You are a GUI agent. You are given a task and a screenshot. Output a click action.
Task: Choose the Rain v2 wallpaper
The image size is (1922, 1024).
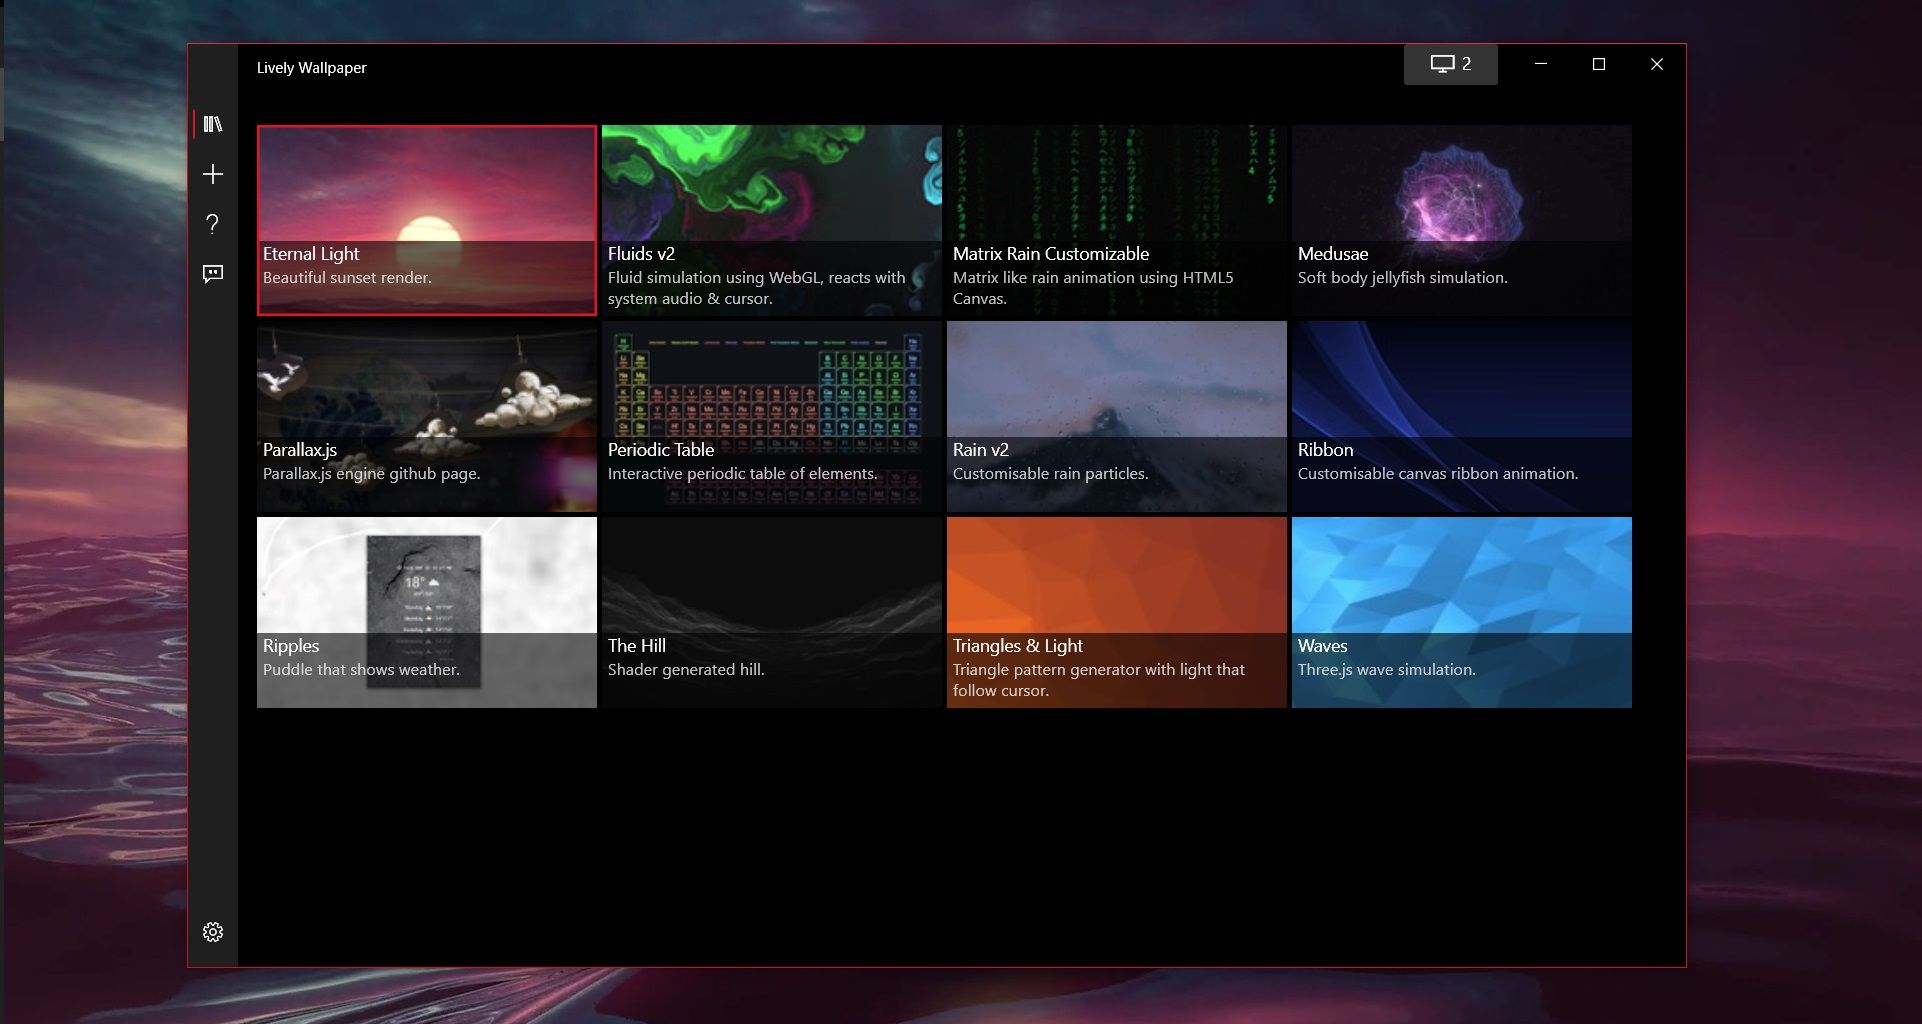point(1116,416)
